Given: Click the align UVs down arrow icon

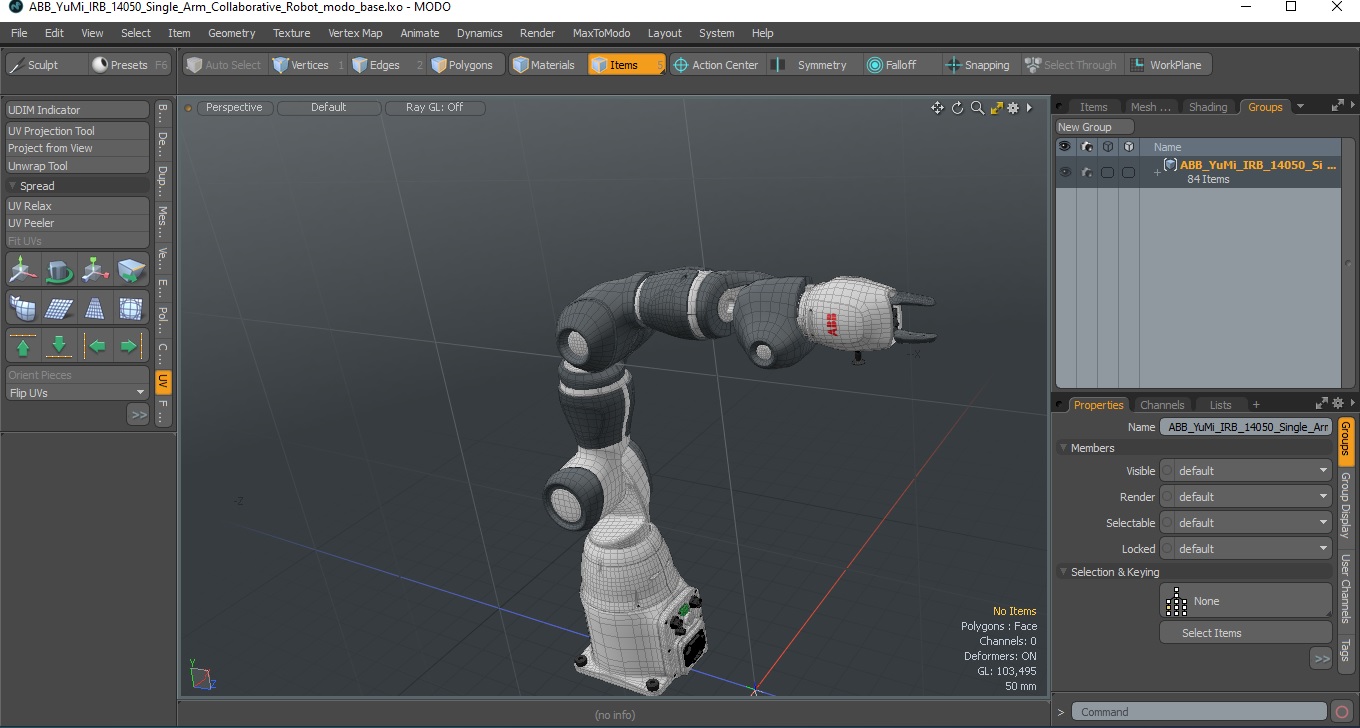Looking at the screenshot, I should click(x=59, y=346).
